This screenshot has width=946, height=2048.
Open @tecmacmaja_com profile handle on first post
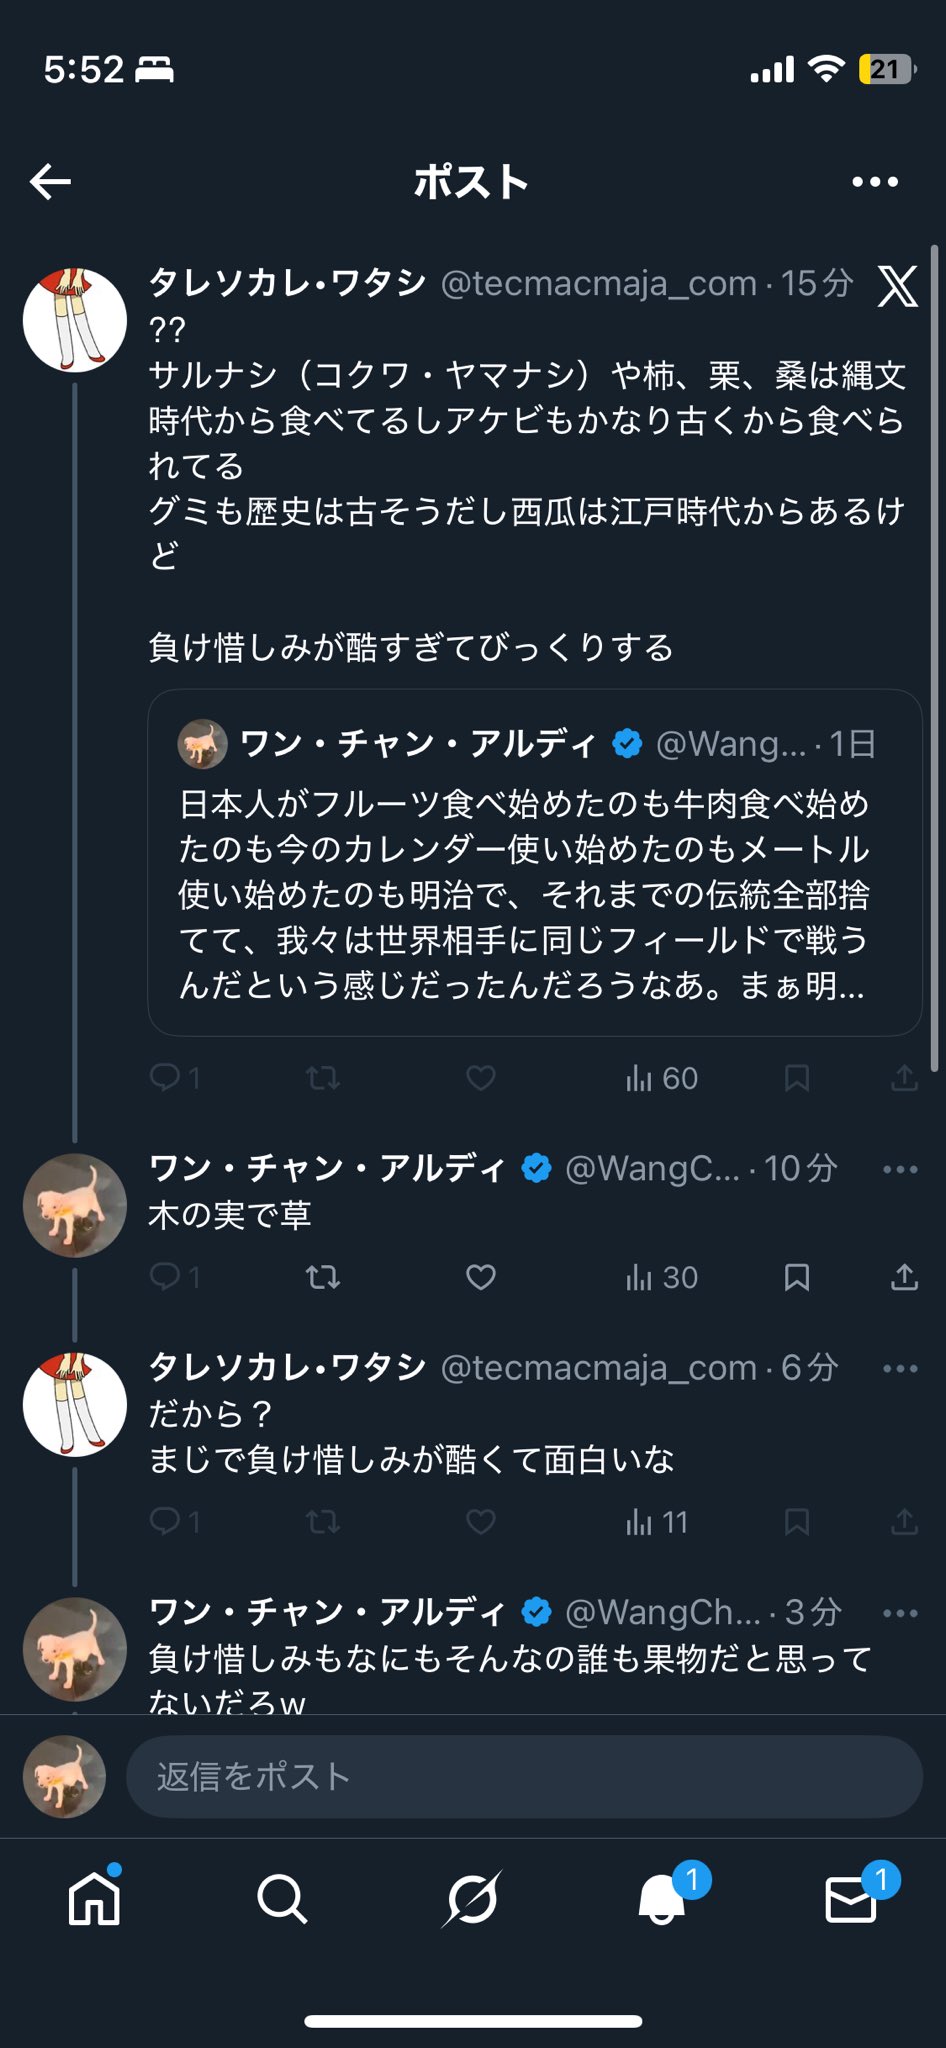(x=598, y=284)
